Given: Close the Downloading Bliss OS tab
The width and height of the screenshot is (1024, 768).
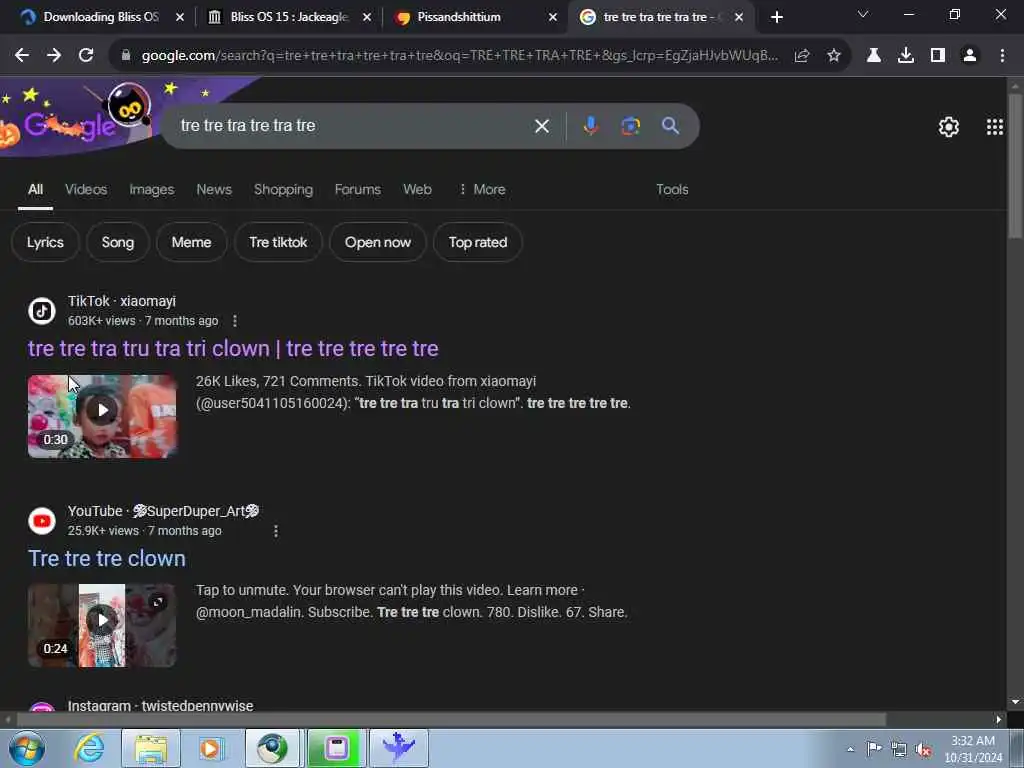Looking at the screenshot, I should 180,17.
